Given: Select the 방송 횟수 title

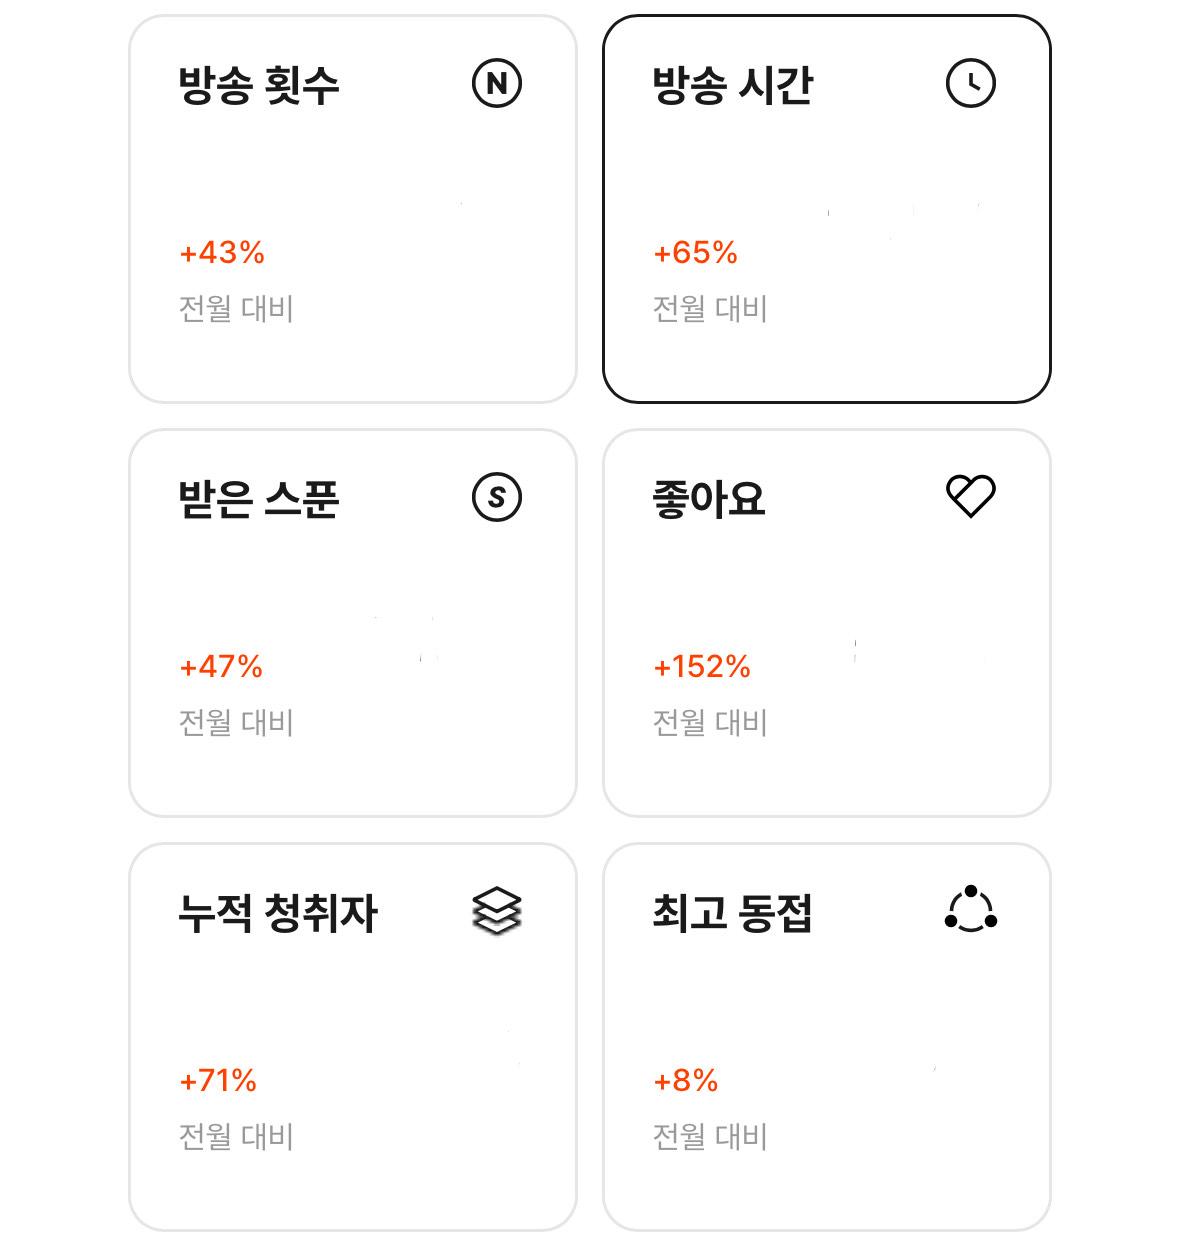Looking at the screenshot, I should coord(259,85).
